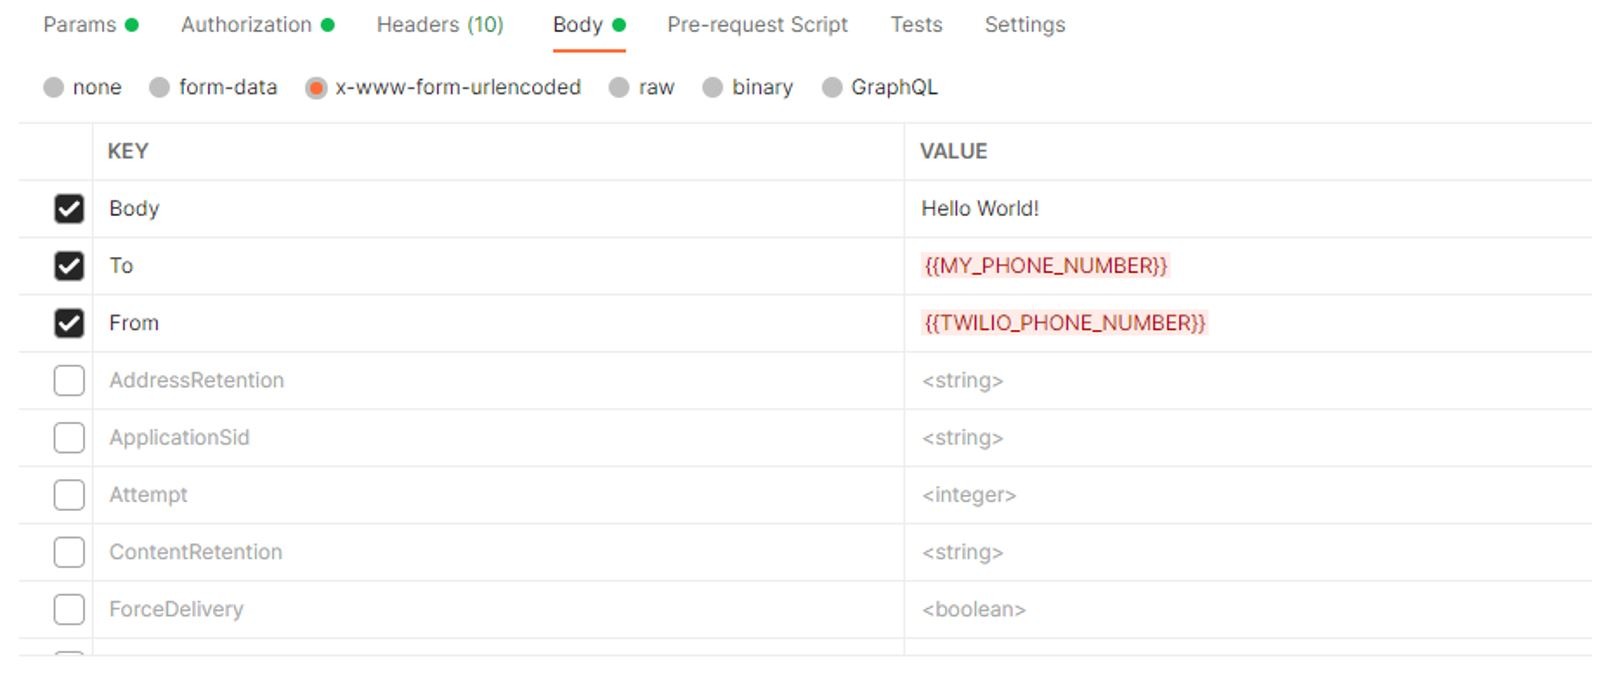Screen dimensions: 1618x690
Task: Check the ForceDelivery parameter checkbox
Action: 69,609
